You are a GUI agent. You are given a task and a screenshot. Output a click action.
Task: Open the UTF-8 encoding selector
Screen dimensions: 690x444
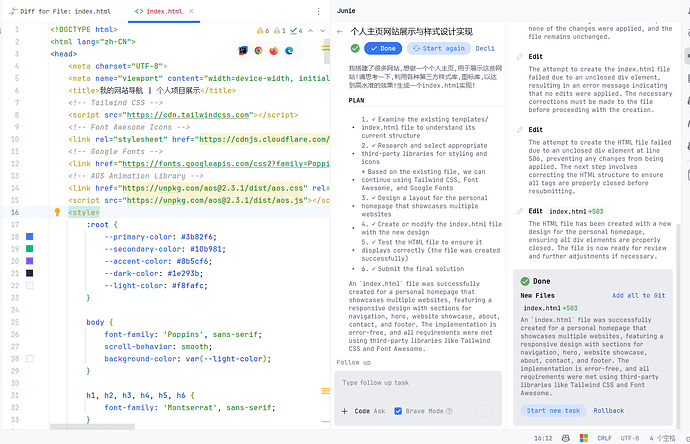630,438
